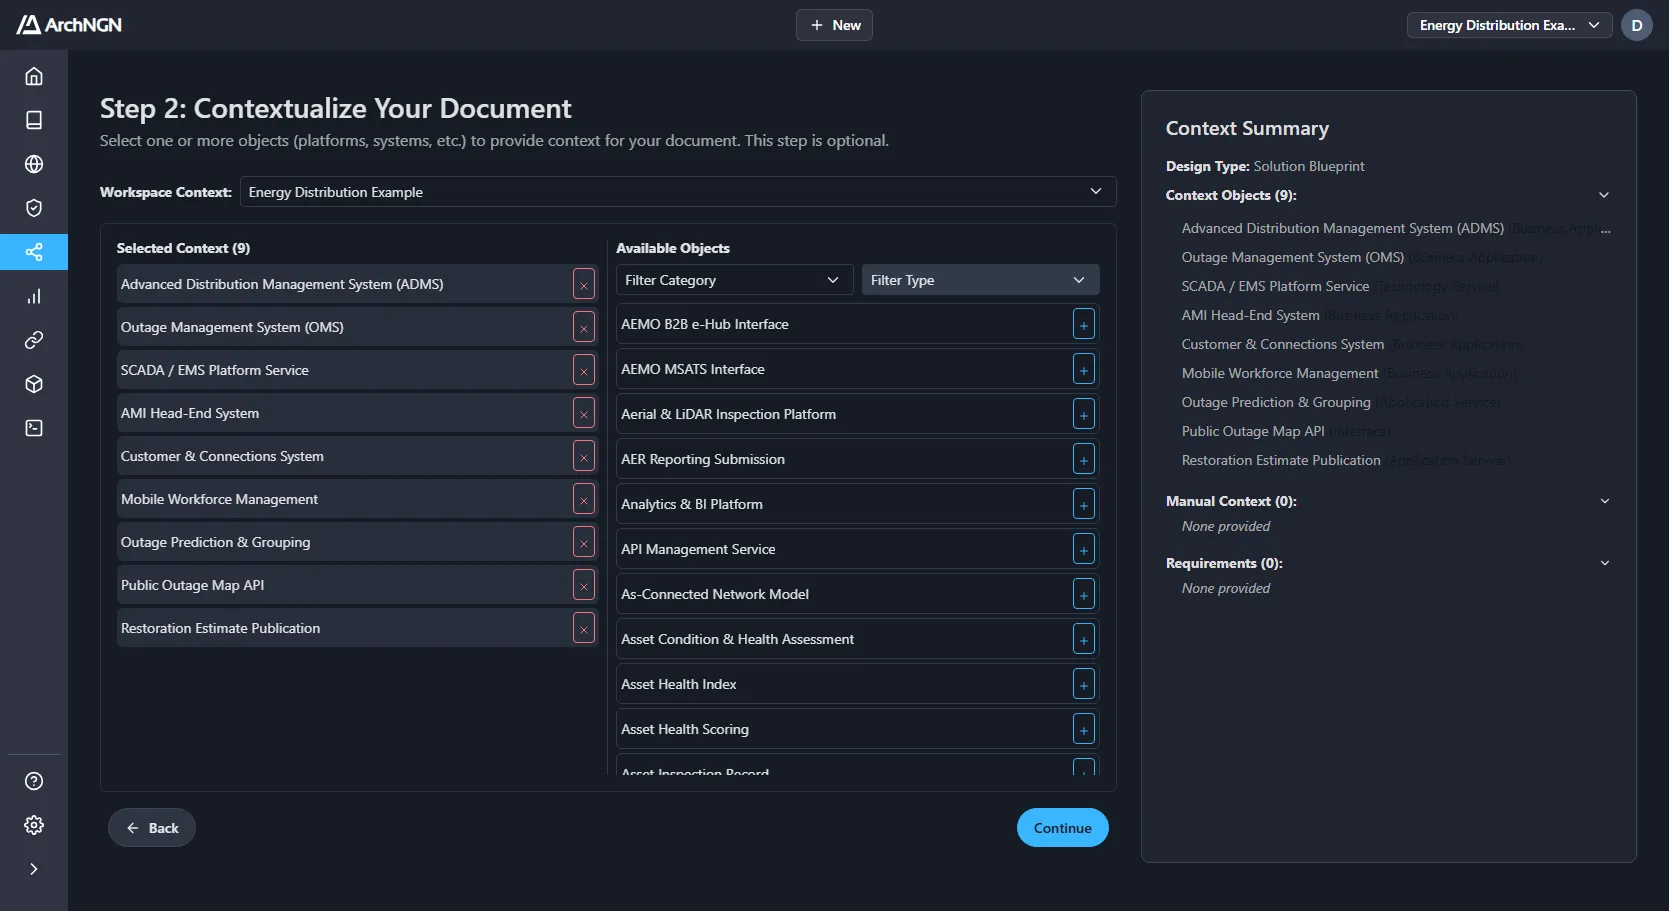Open the cube sidebar icon
Screen dimensions: 1669x911
34,384
